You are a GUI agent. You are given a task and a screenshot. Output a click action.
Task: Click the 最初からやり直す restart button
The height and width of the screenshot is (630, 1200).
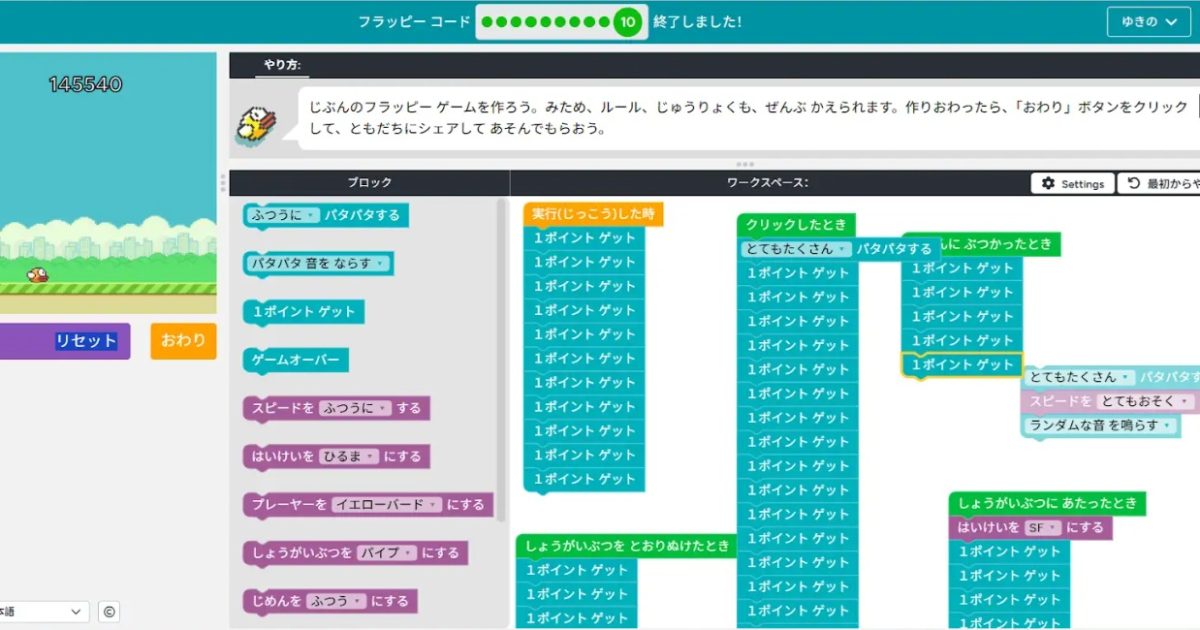click(1160, 184)
